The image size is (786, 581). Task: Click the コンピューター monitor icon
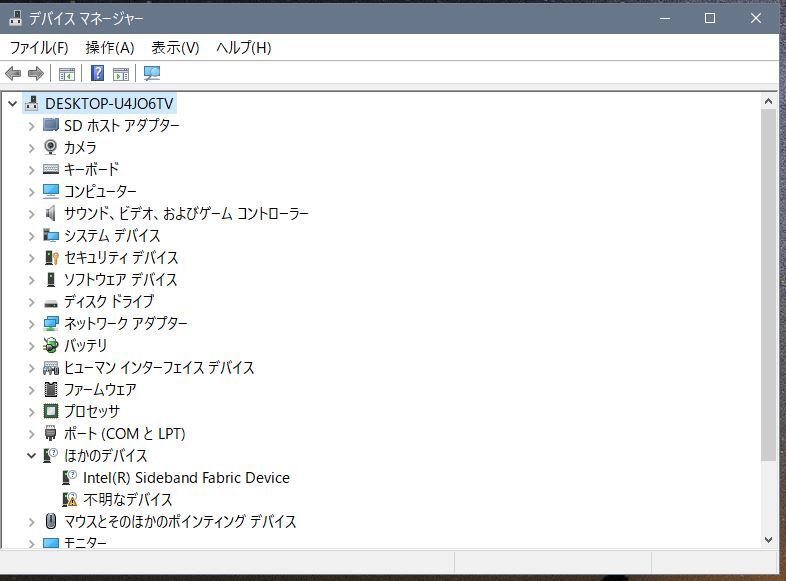(51, 191)
